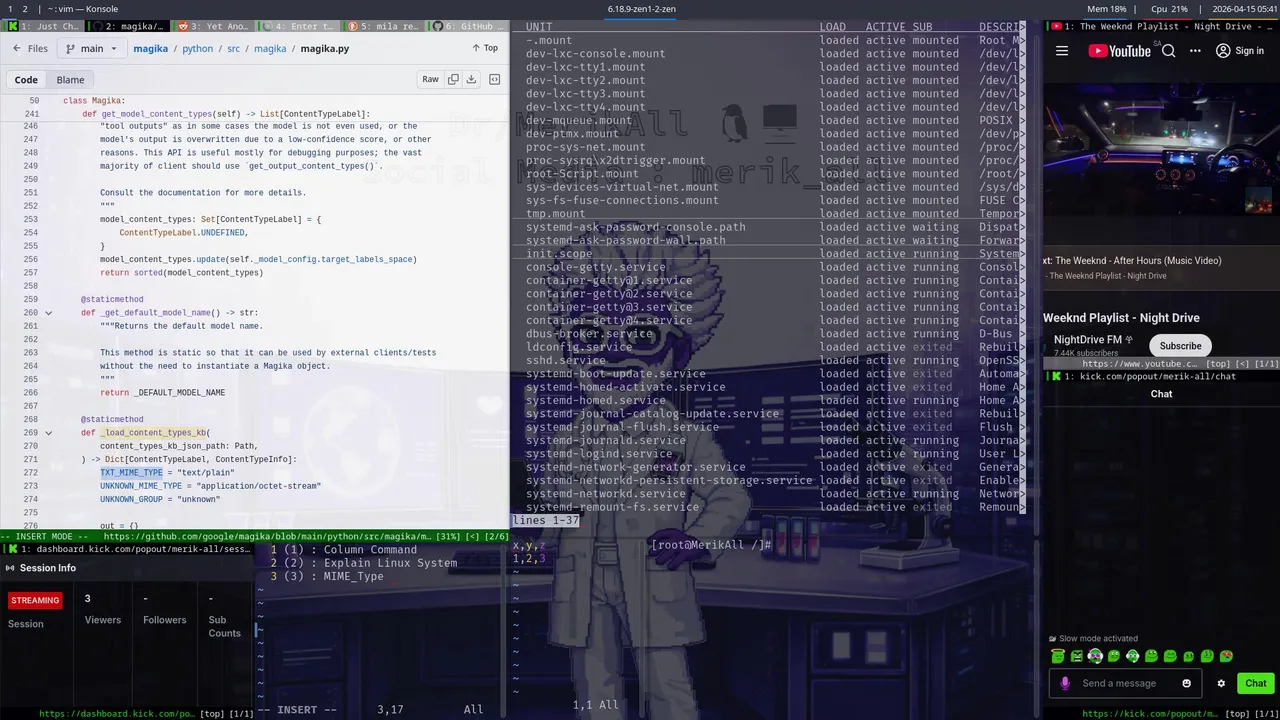Open main branch dropdown
Viewport: 1280px width, 720px height.
pyautogui.click(x=91, y=48)
